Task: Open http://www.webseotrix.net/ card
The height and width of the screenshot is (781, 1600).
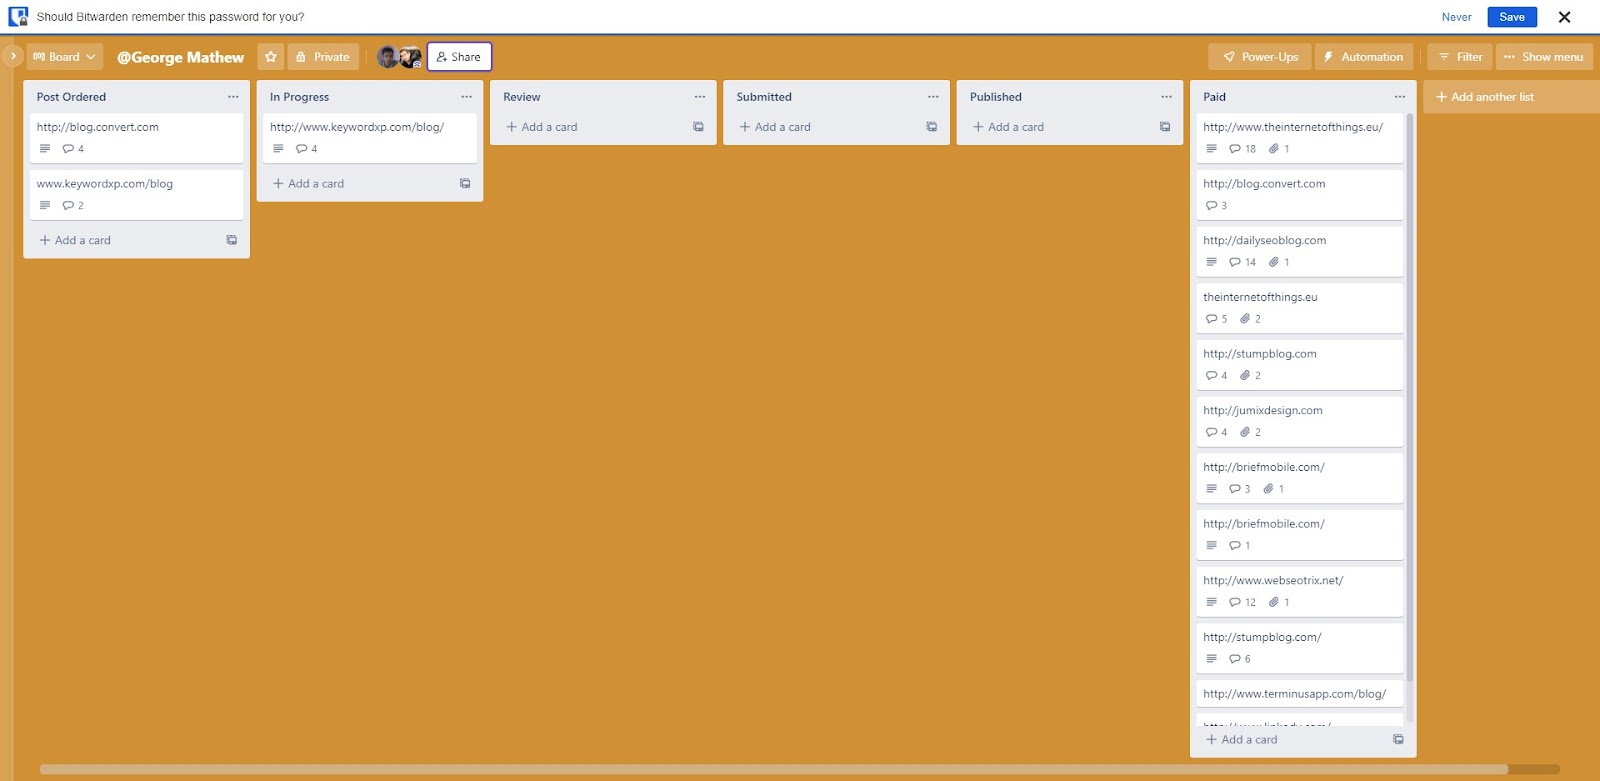Action: click(1300, 591)
